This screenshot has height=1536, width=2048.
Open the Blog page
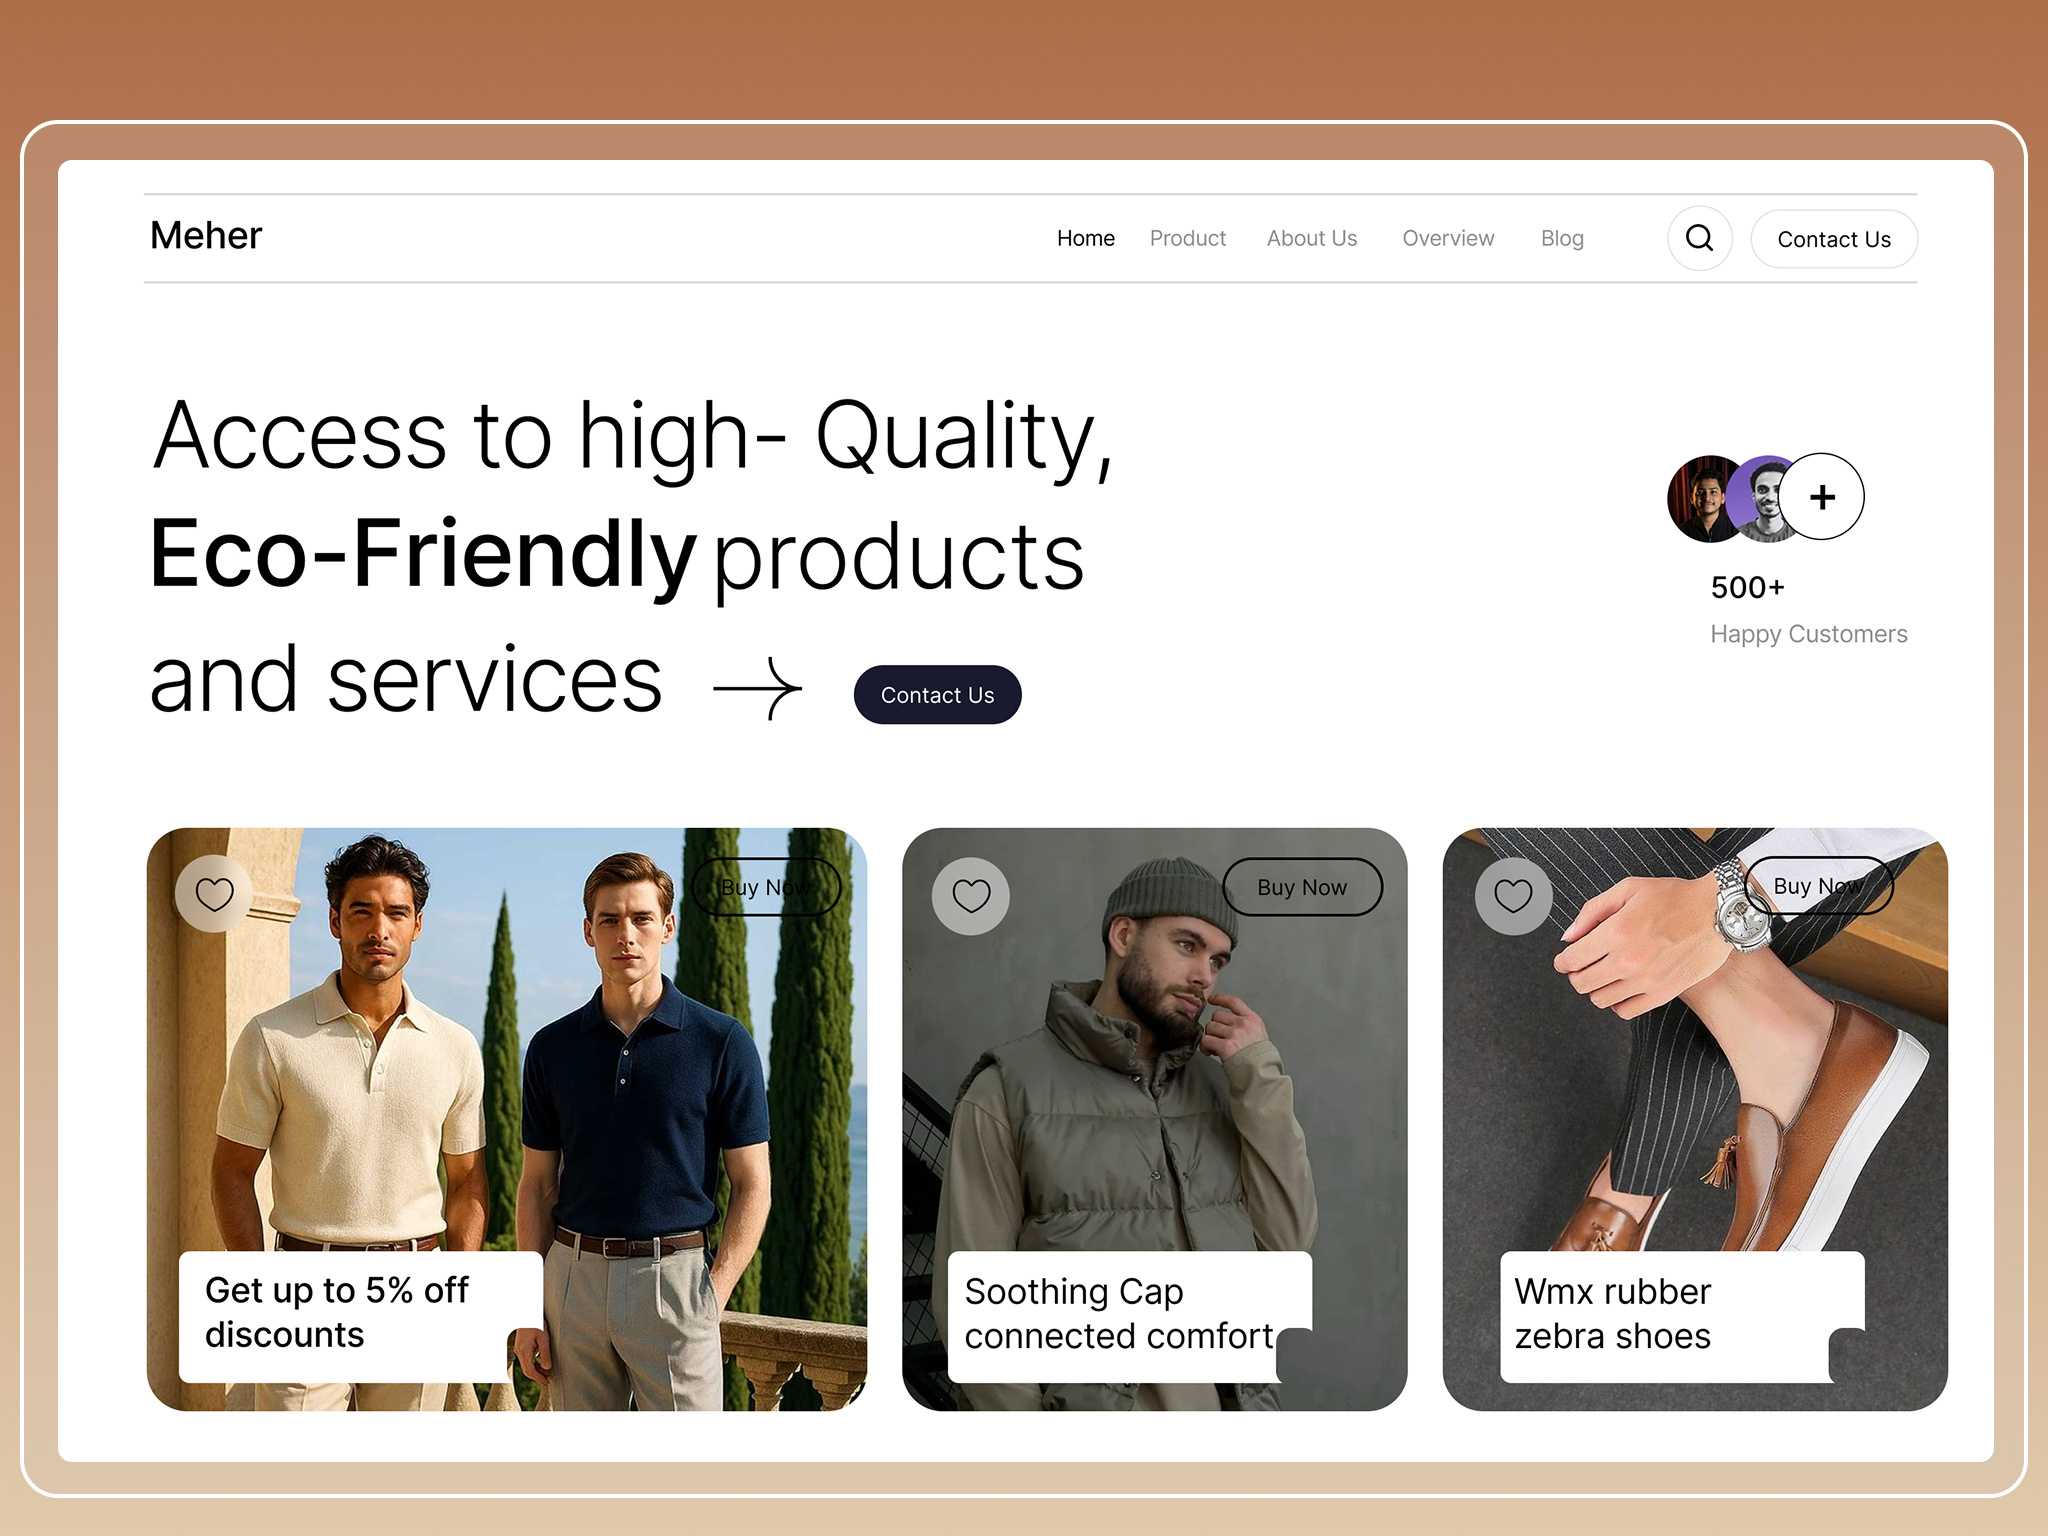pyautogui.click(x=1561, y=238)
